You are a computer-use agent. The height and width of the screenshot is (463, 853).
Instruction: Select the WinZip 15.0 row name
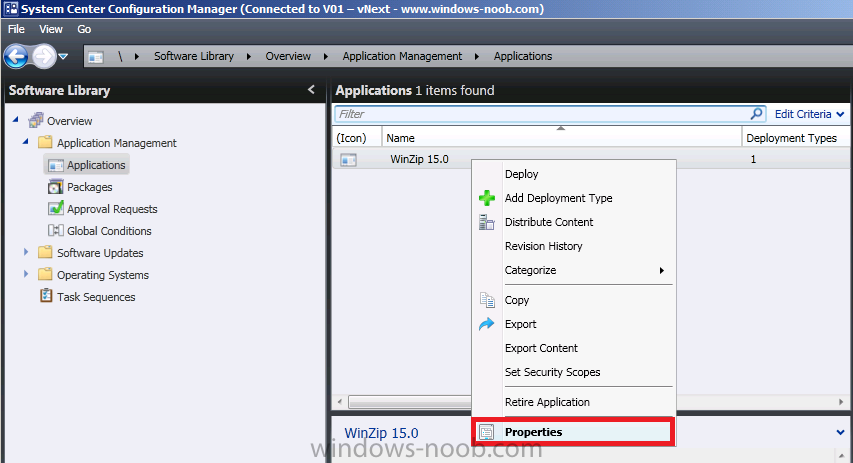pyautogui.click(x=419, y=159)
